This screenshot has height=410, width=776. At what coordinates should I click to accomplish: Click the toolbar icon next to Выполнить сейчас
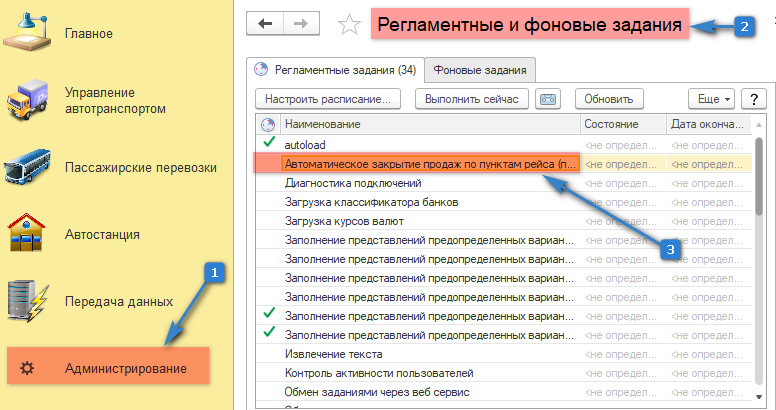tap(548, 99)
